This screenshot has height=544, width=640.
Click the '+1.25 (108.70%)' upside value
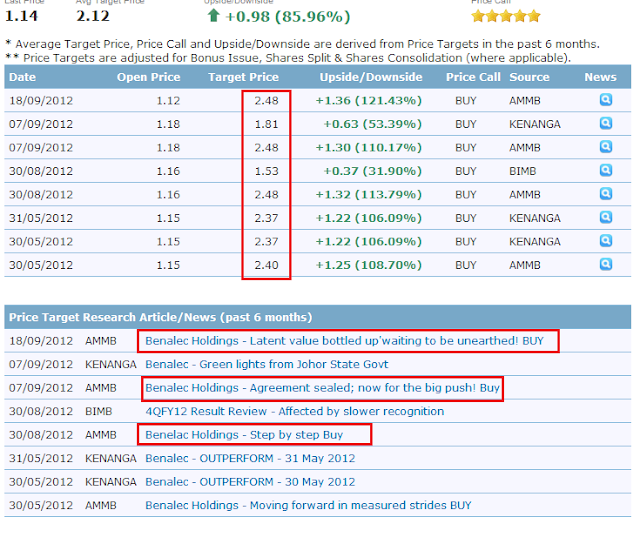click(x=369, y=265)
